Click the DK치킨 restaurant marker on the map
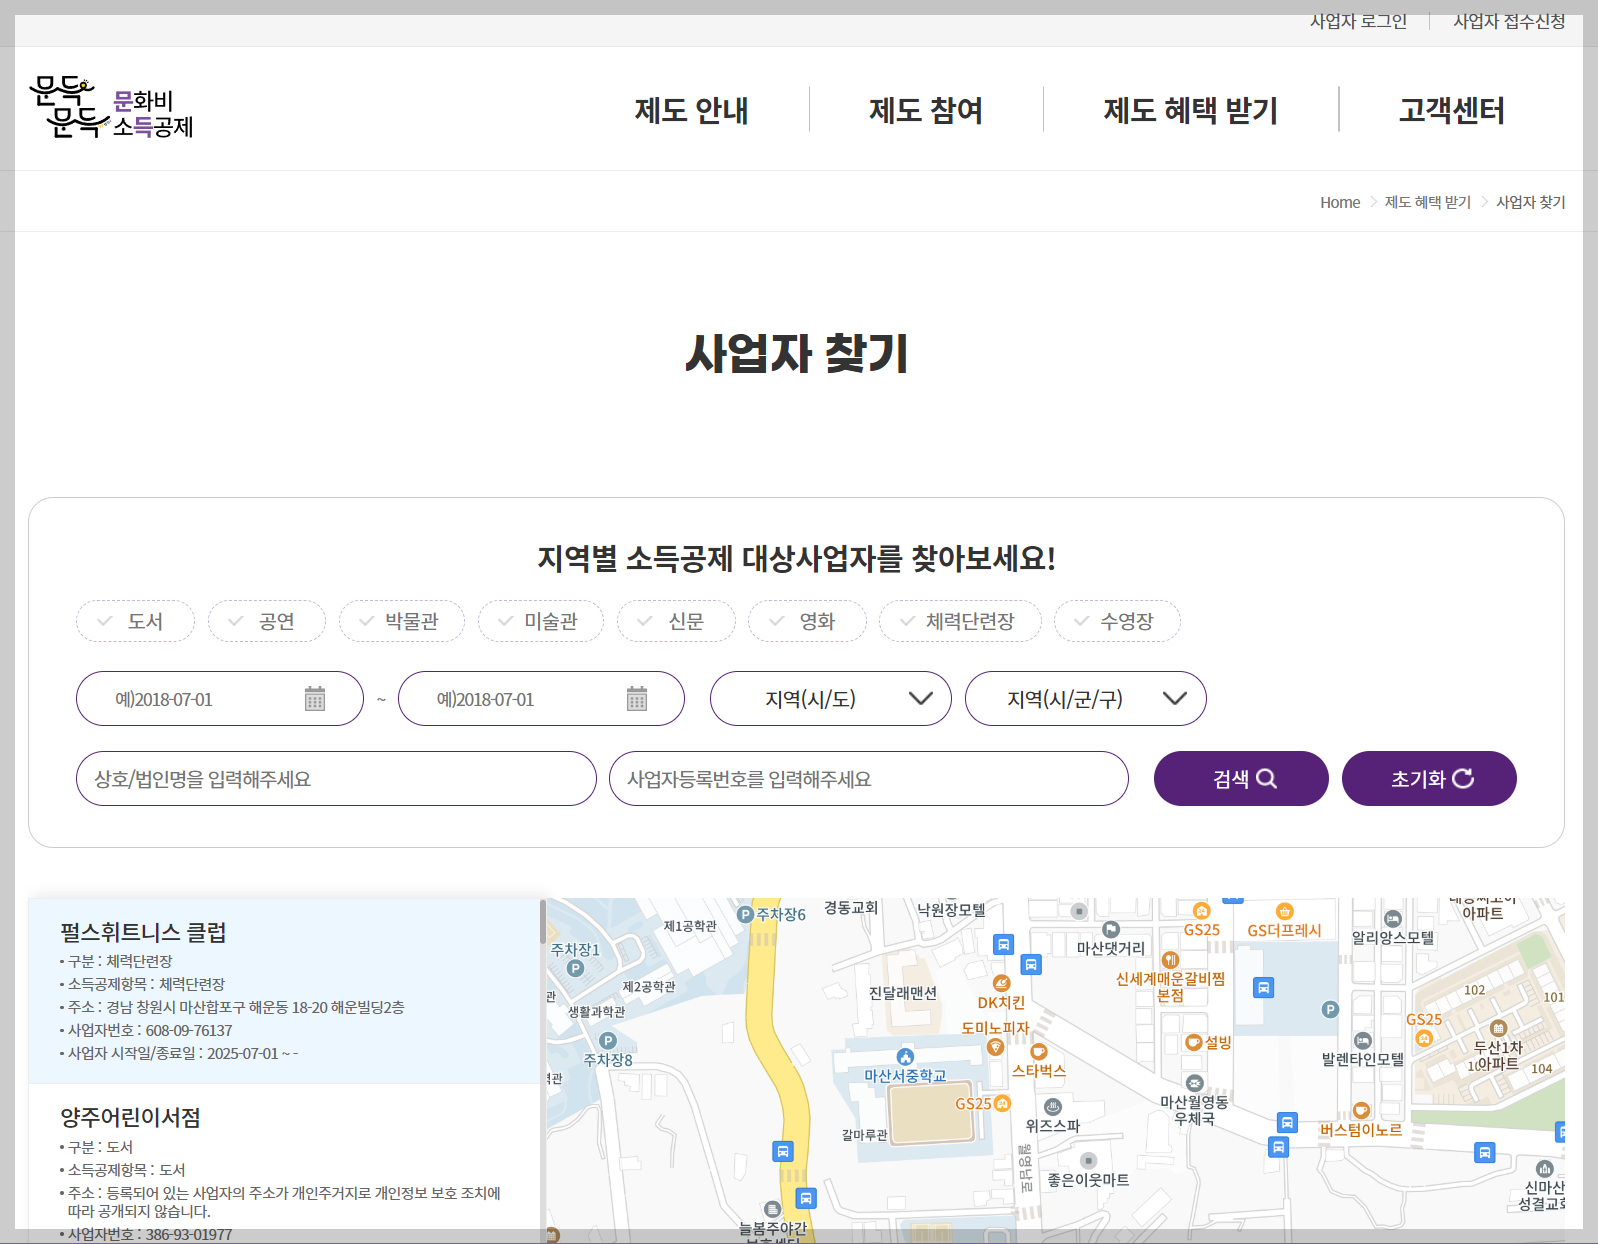The image size is (1598, 1244). click(1001, 984)
